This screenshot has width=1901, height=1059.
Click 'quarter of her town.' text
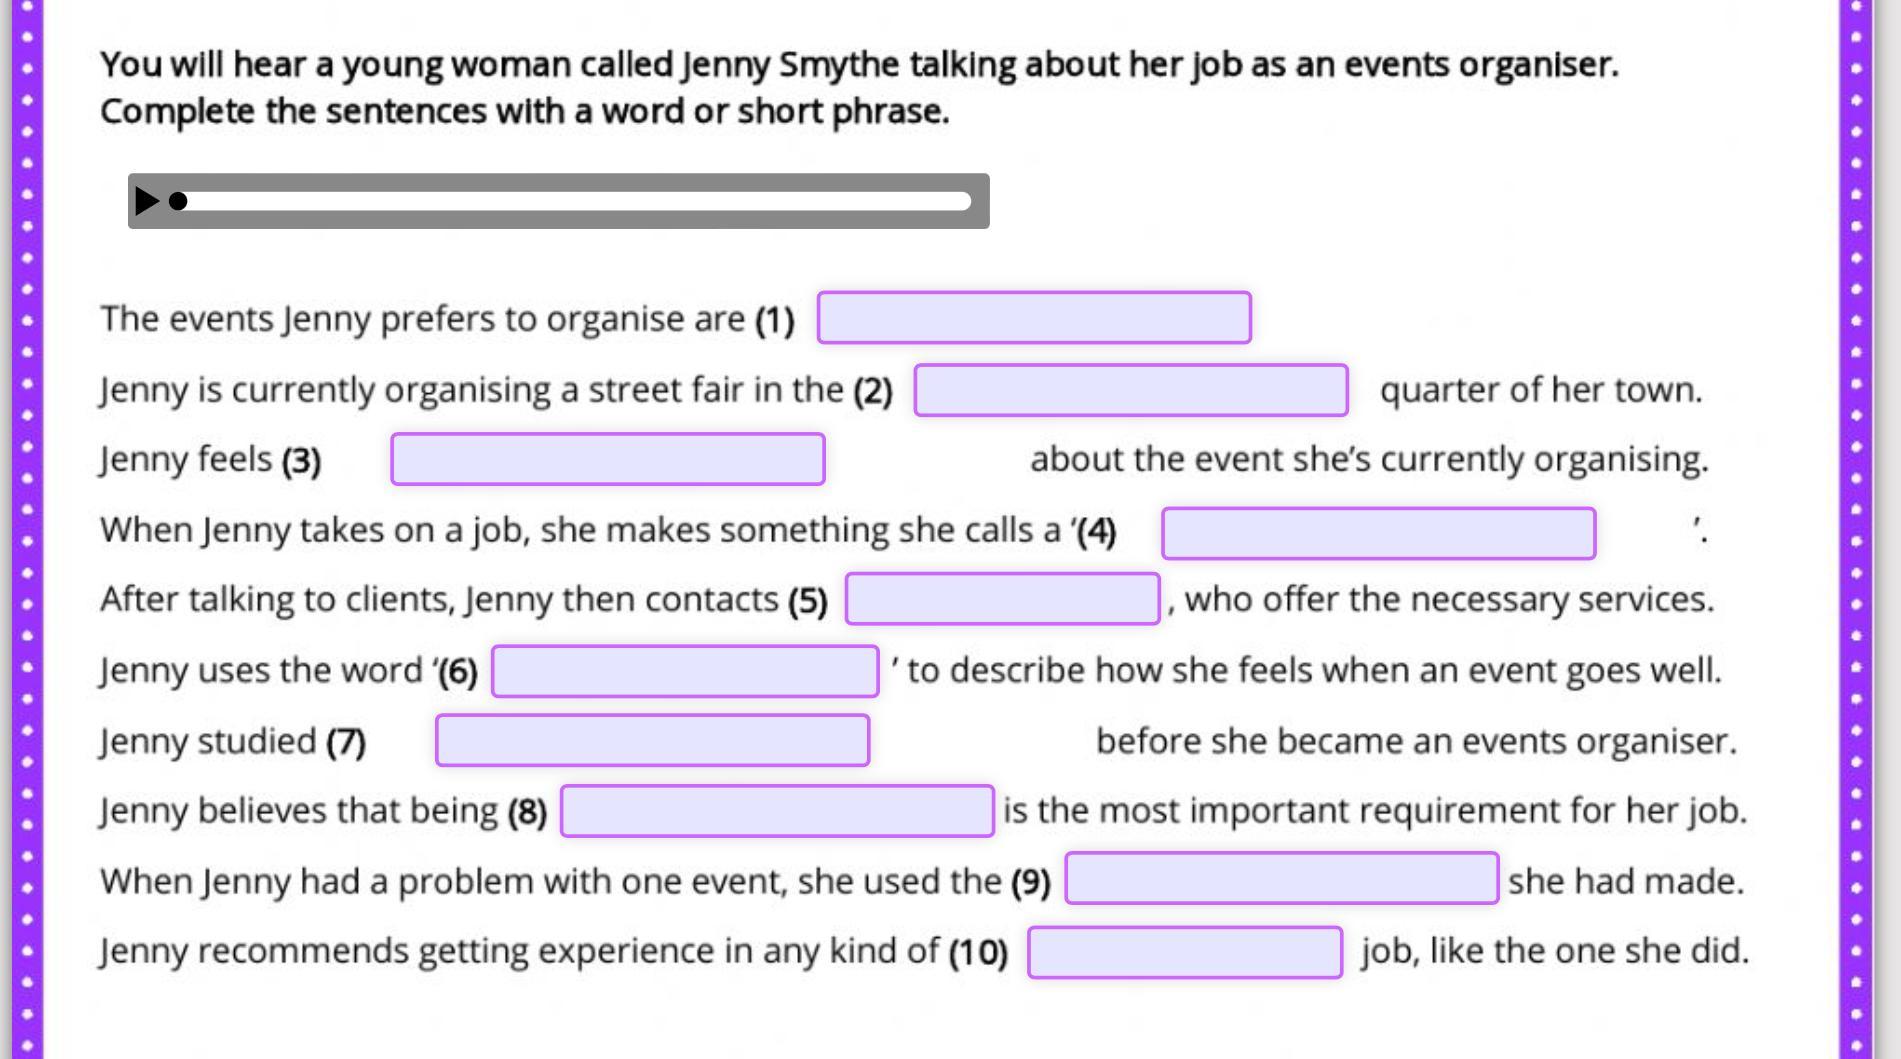pyautogui.click(x=1540, y=390)
